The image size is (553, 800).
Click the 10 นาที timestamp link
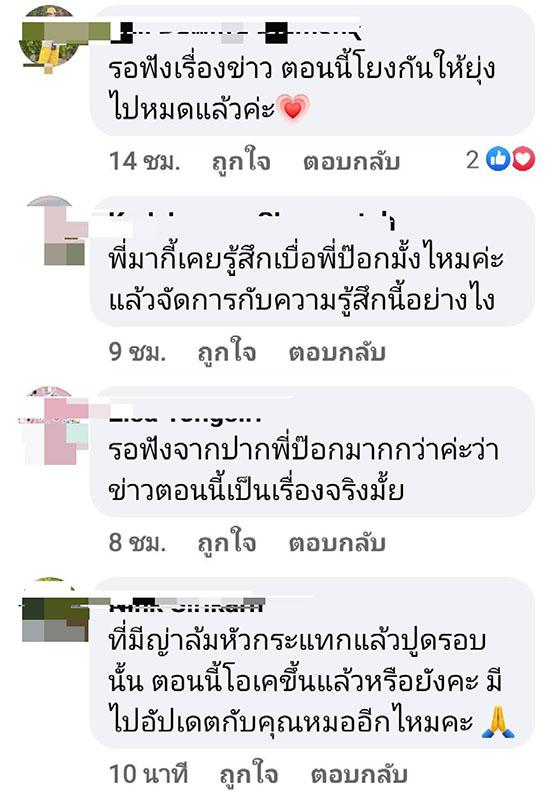[148, 774]
